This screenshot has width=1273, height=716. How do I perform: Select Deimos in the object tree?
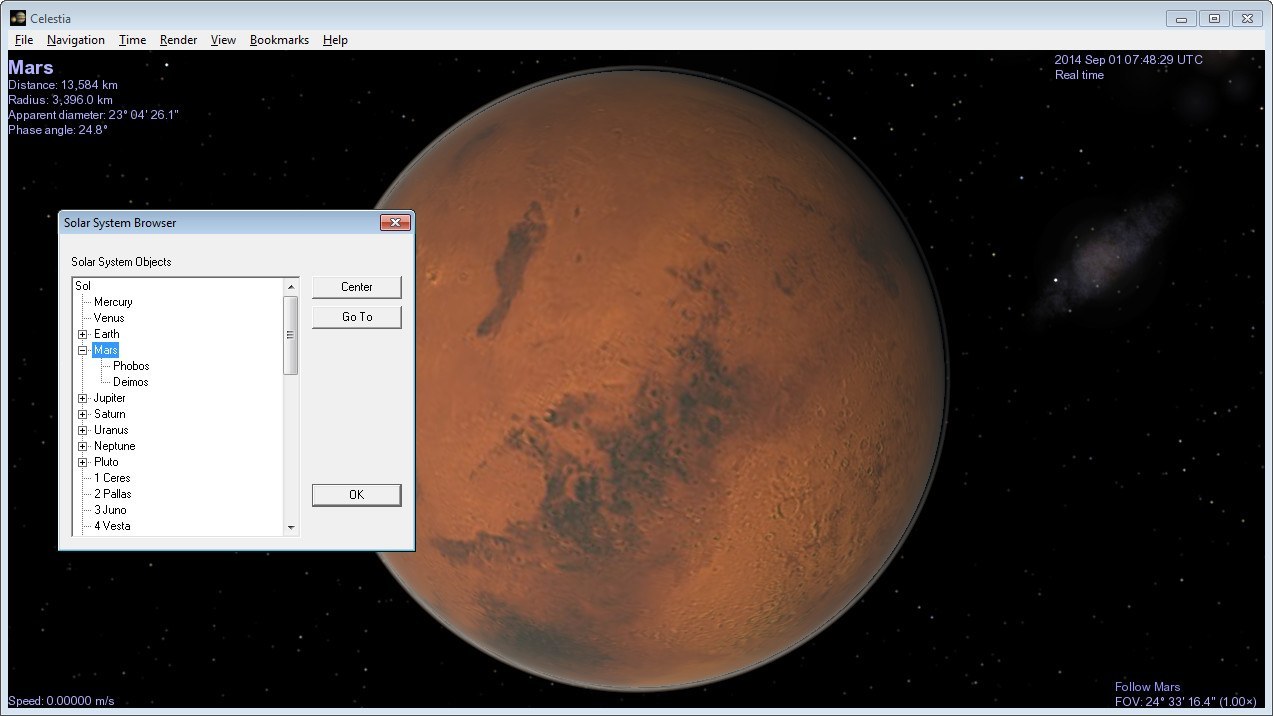(x=130, y=382)
